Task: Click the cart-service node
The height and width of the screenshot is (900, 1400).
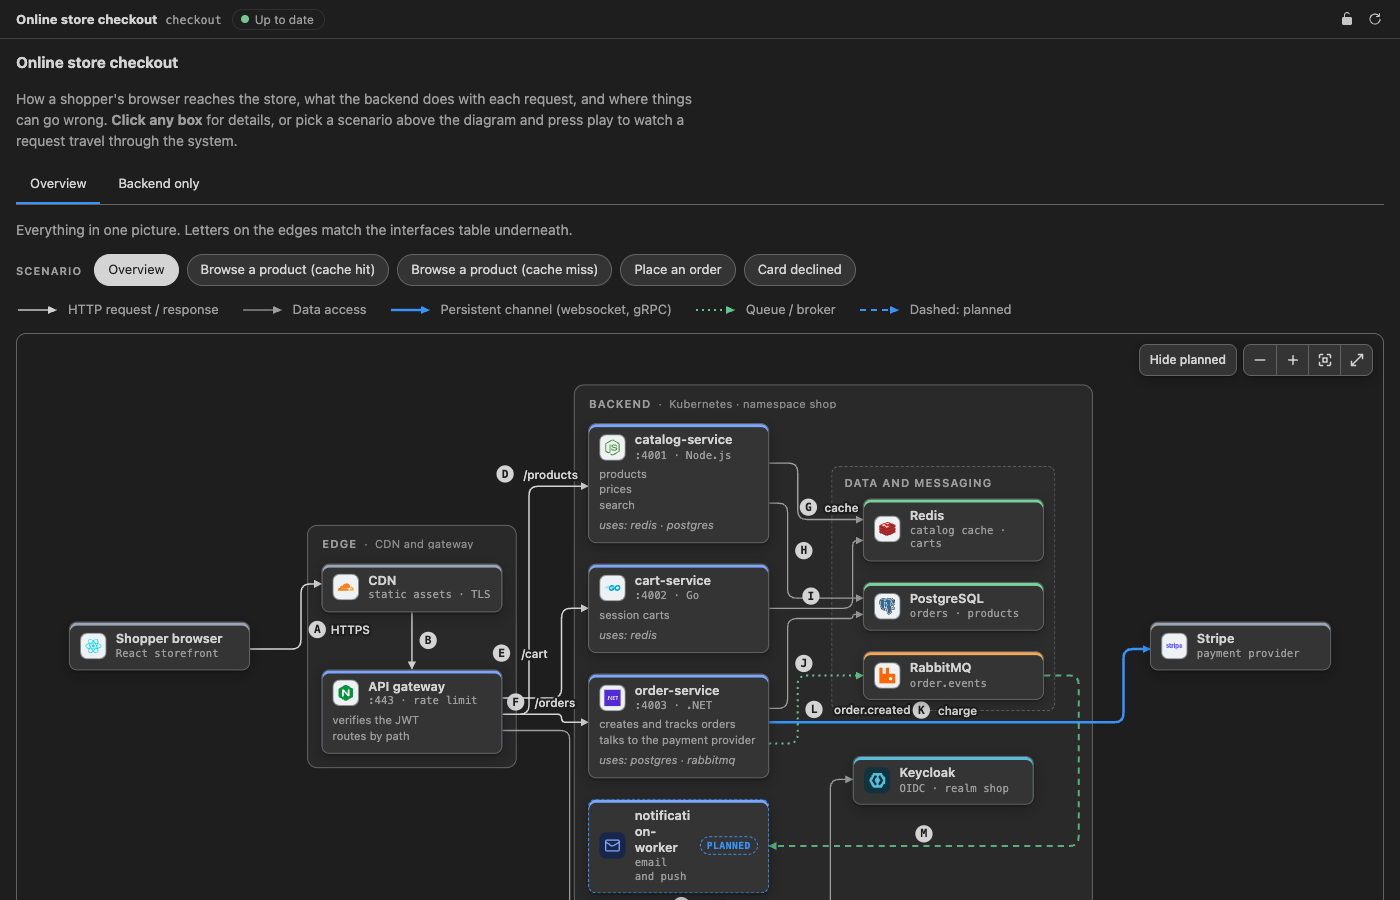Action: point(678,609)
